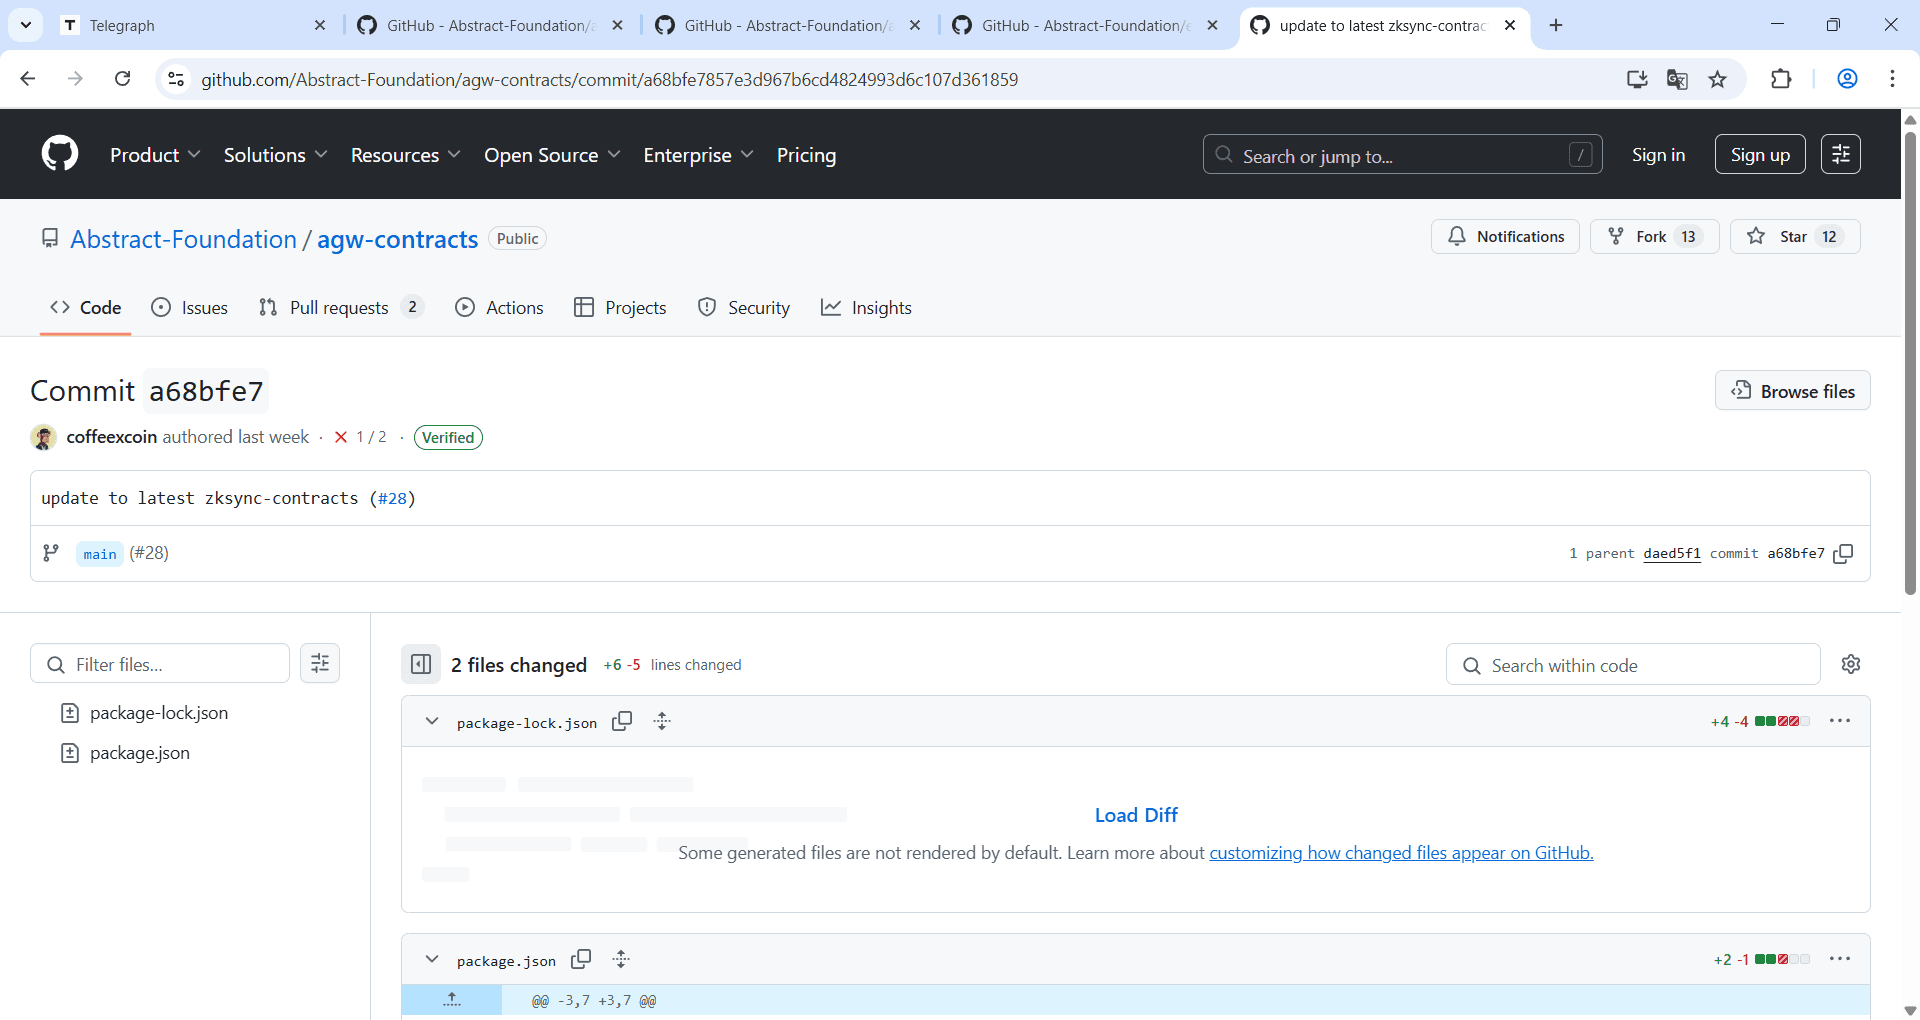Screen dimensions: 1920x1020
Task: Click Sign up button
Action: coord(1760,154)
